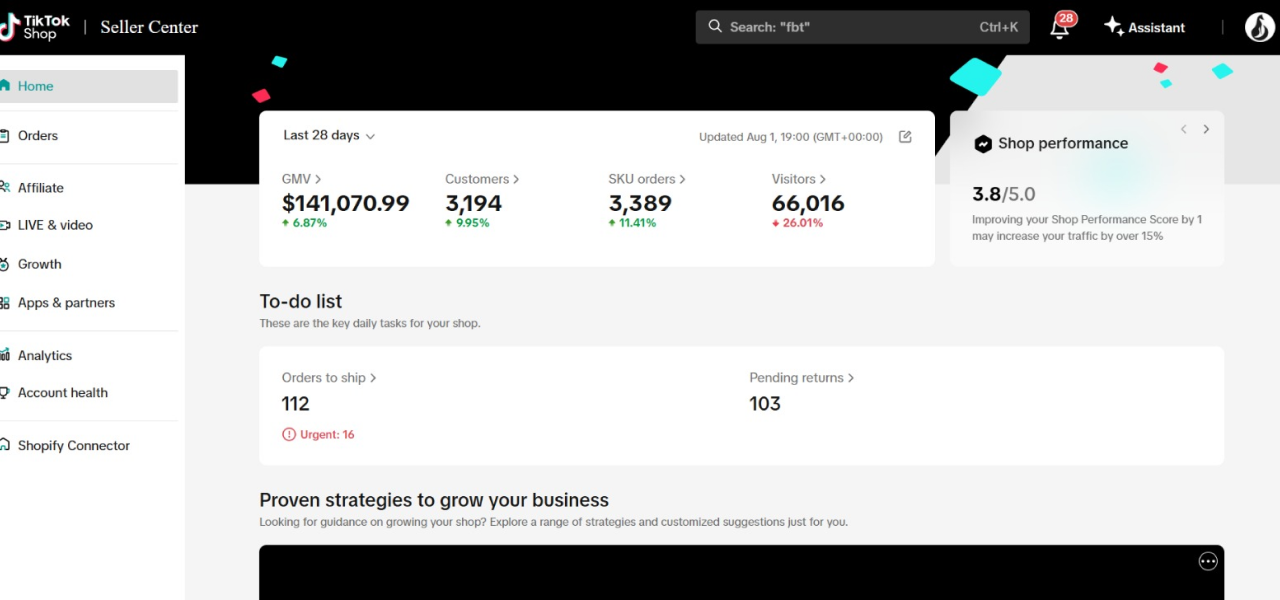1280x600 pixels.
Task: Open the notification bell with 28 alerts
Action: [1059, 27]
